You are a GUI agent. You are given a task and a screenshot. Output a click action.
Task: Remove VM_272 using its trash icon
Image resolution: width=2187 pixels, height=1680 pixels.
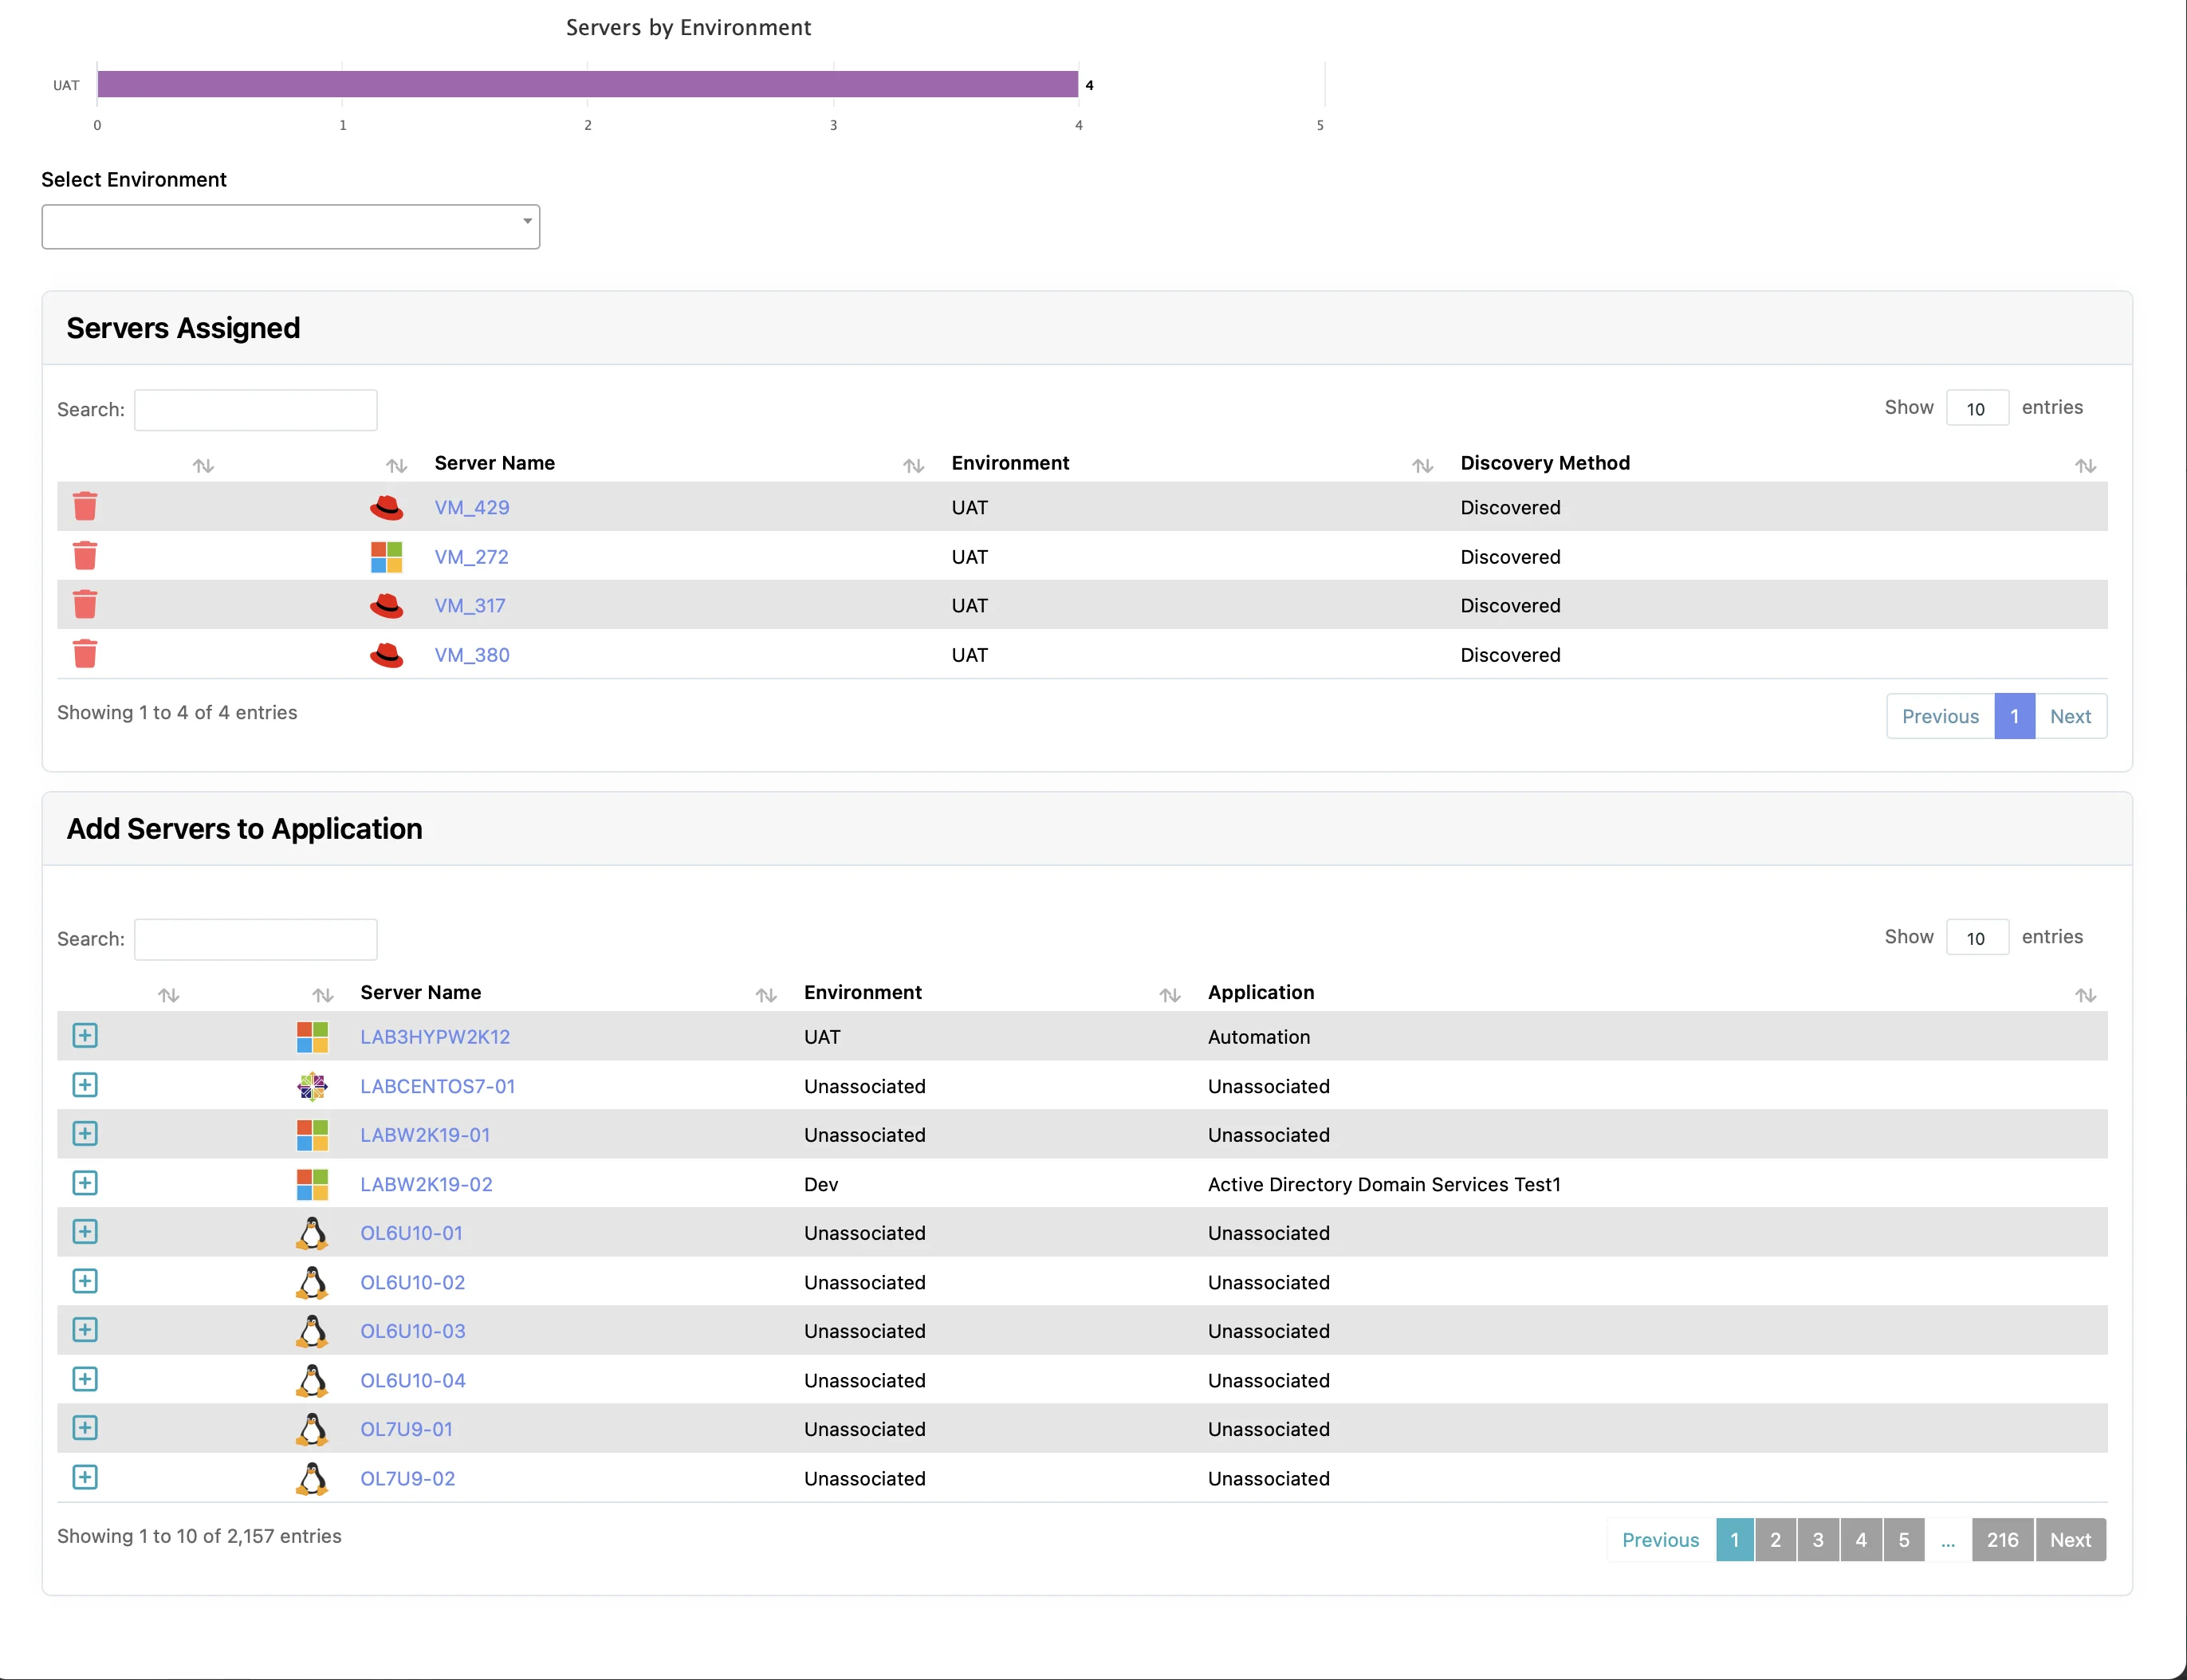(x=85, y=555)
